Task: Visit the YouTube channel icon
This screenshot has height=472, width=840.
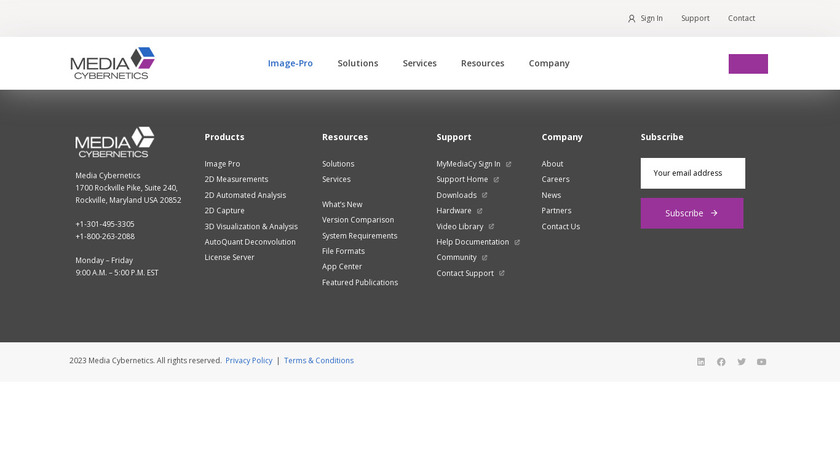Action: 762,362
